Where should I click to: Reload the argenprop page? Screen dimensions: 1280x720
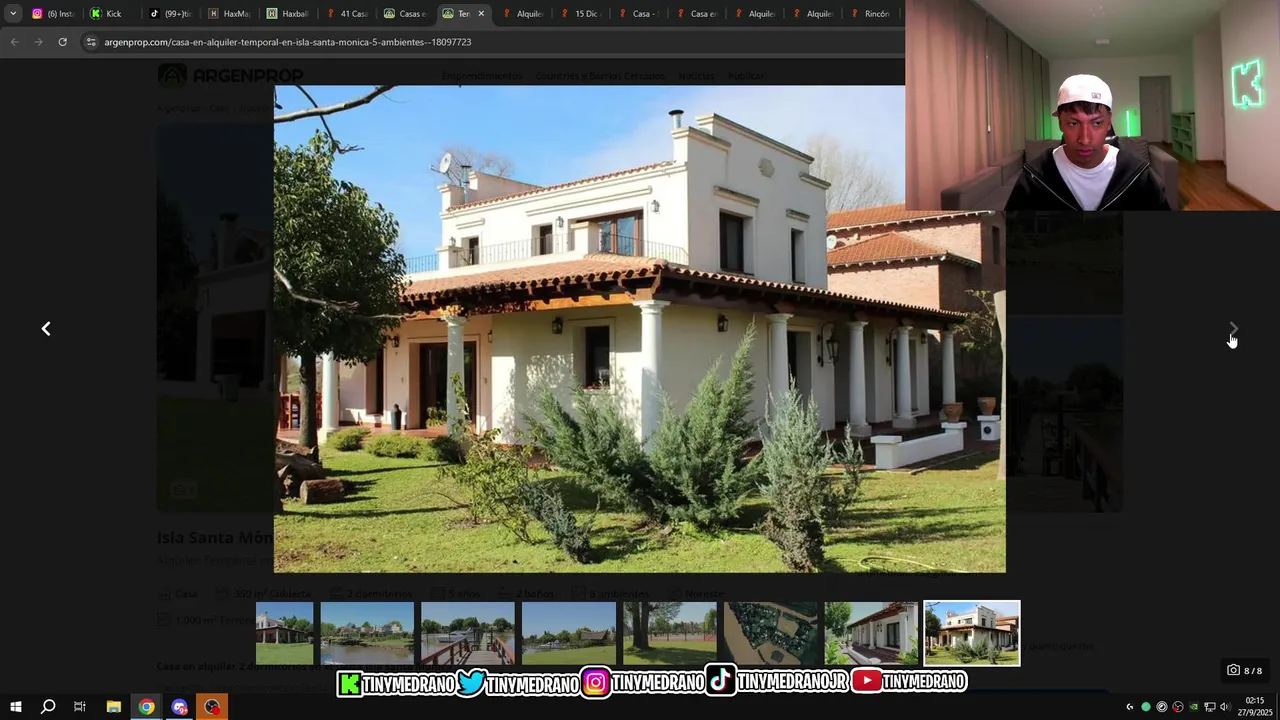coord(62,42)
